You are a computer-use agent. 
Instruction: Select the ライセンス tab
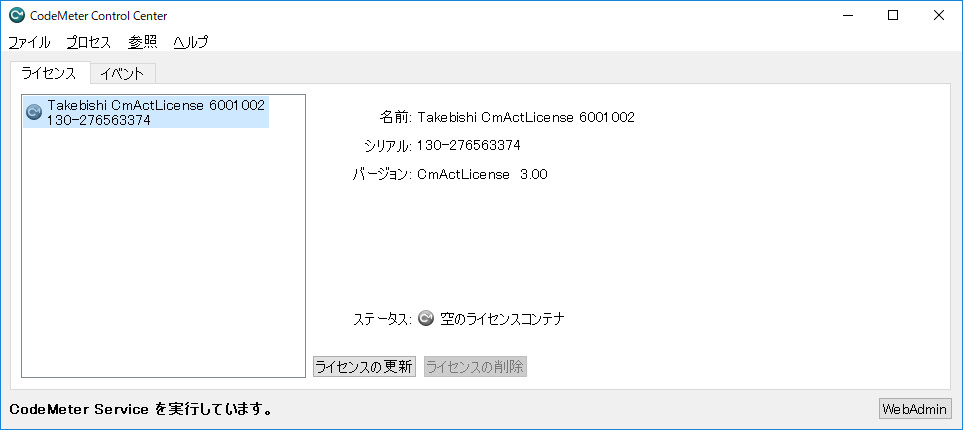click(49, 73)
